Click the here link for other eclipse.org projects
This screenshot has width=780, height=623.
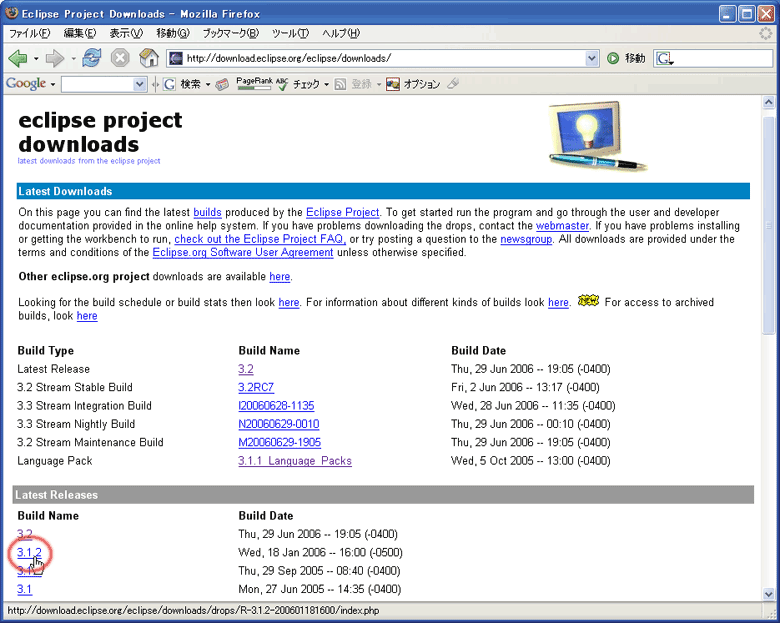280,277
